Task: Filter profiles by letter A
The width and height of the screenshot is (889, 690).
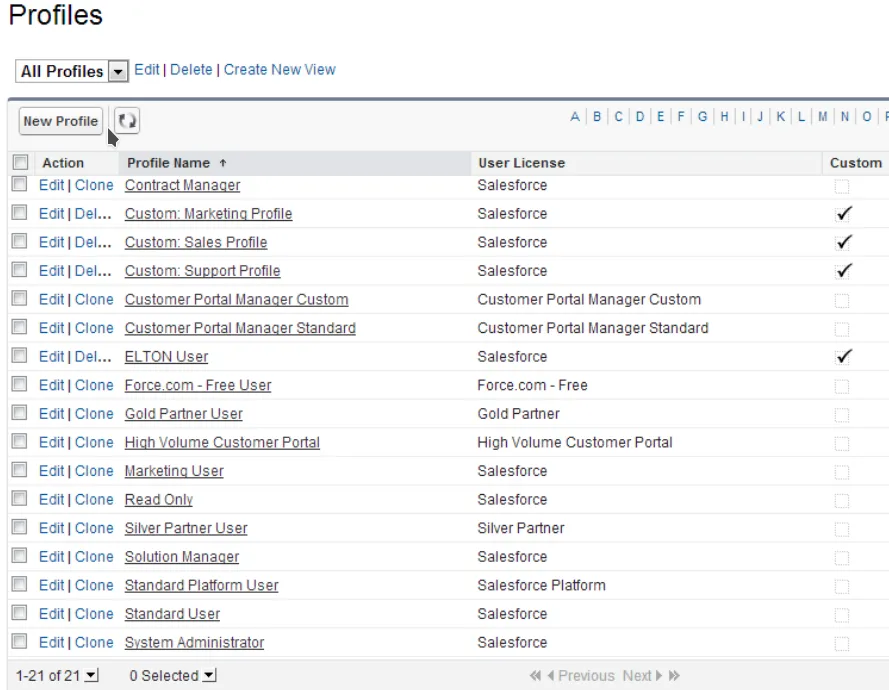Action: pyautogui.click(x=575, y=117)
